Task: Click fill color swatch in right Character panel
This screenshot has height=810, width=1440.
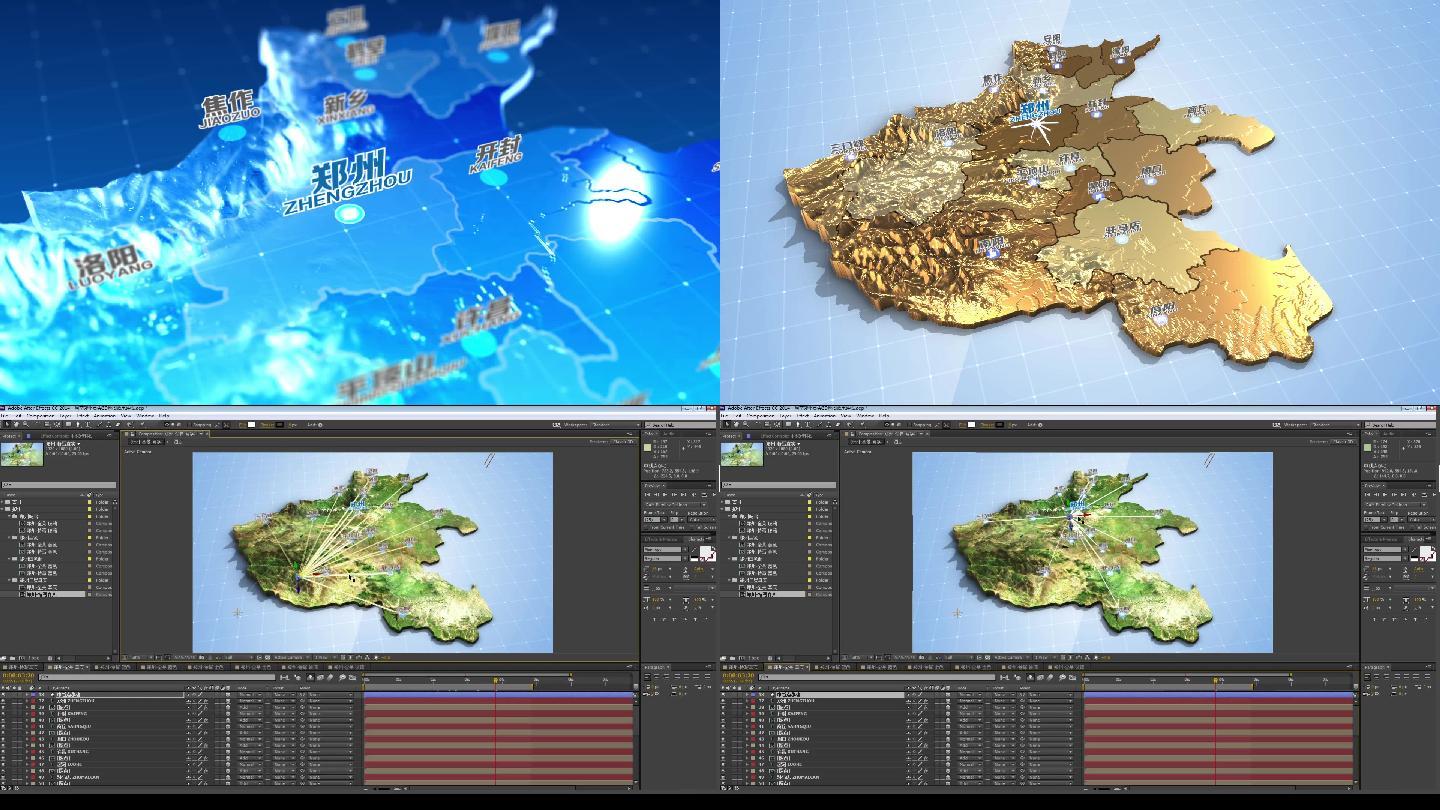Action: point(1425,552)
